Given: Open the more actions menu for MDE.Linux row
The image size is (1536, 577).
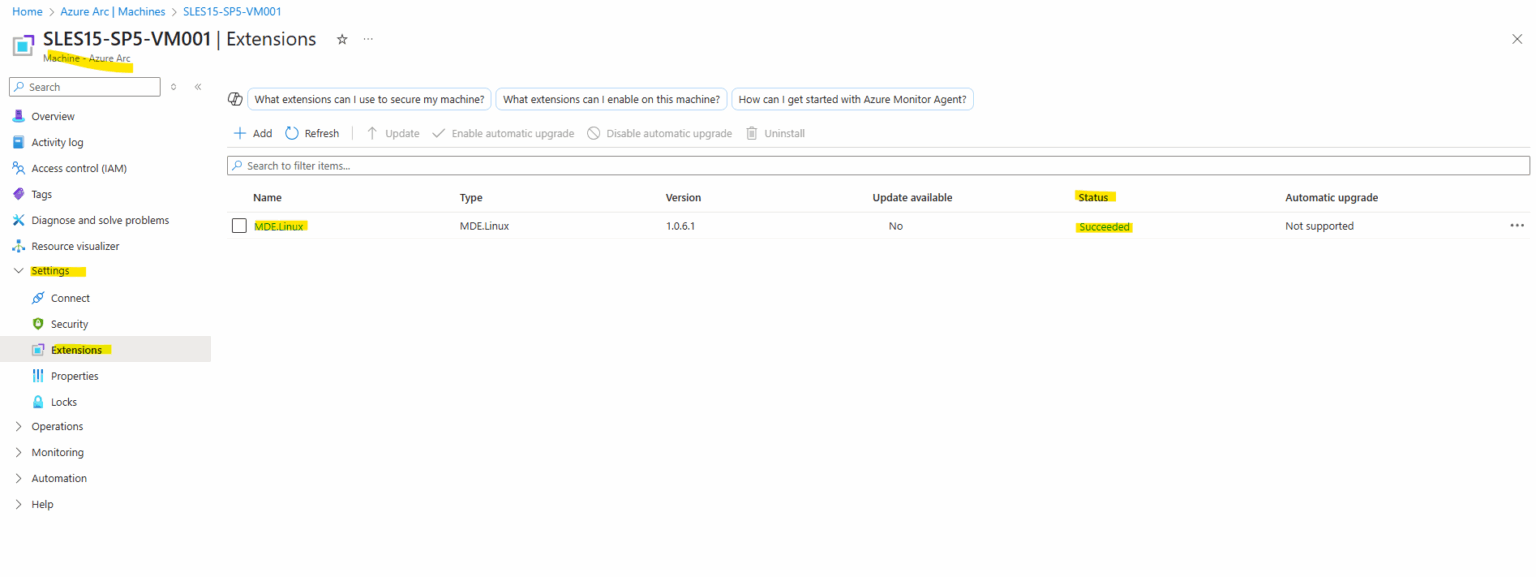Looking at the screenshot, I should pos(1516,225).
